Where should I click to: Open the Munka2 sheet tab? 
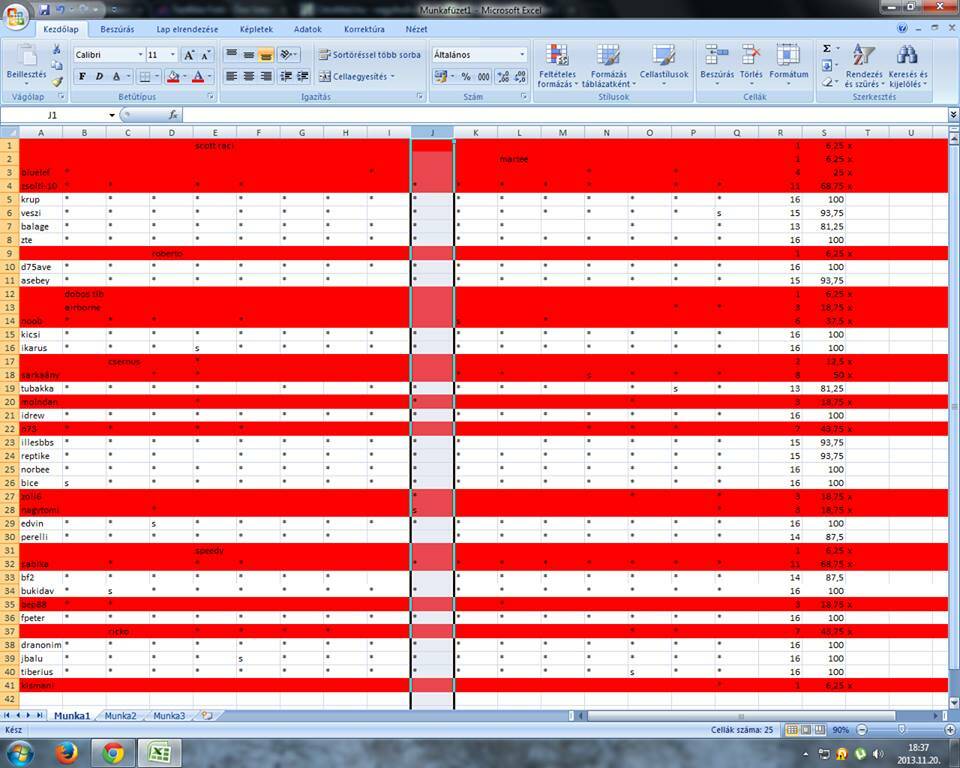point(120,716)
